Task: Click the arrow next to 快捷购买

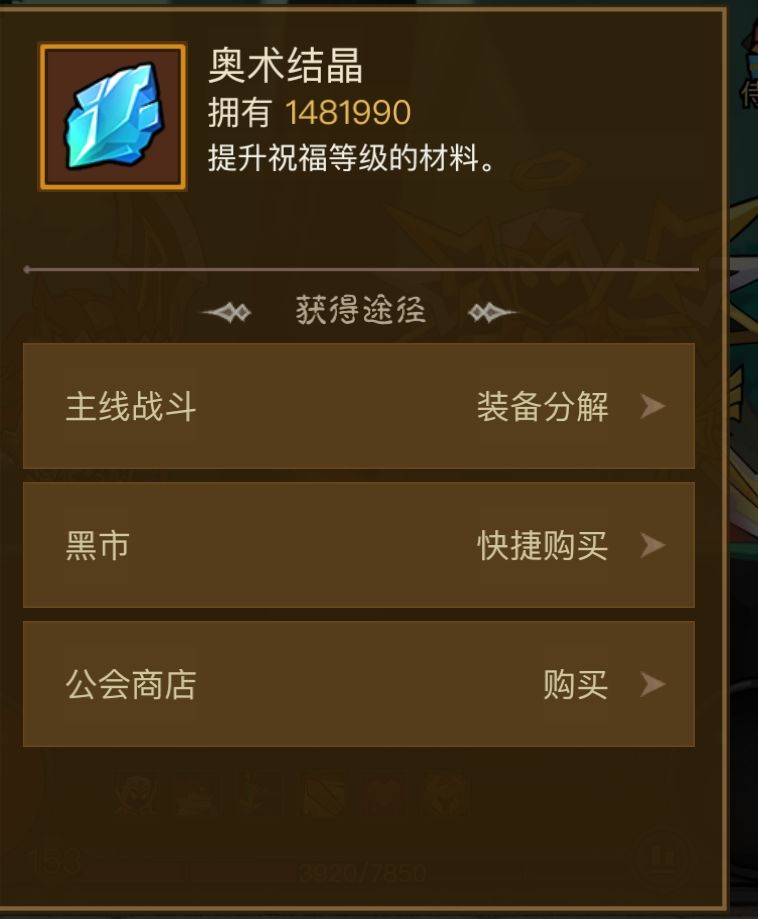Action: pos(652,545)
